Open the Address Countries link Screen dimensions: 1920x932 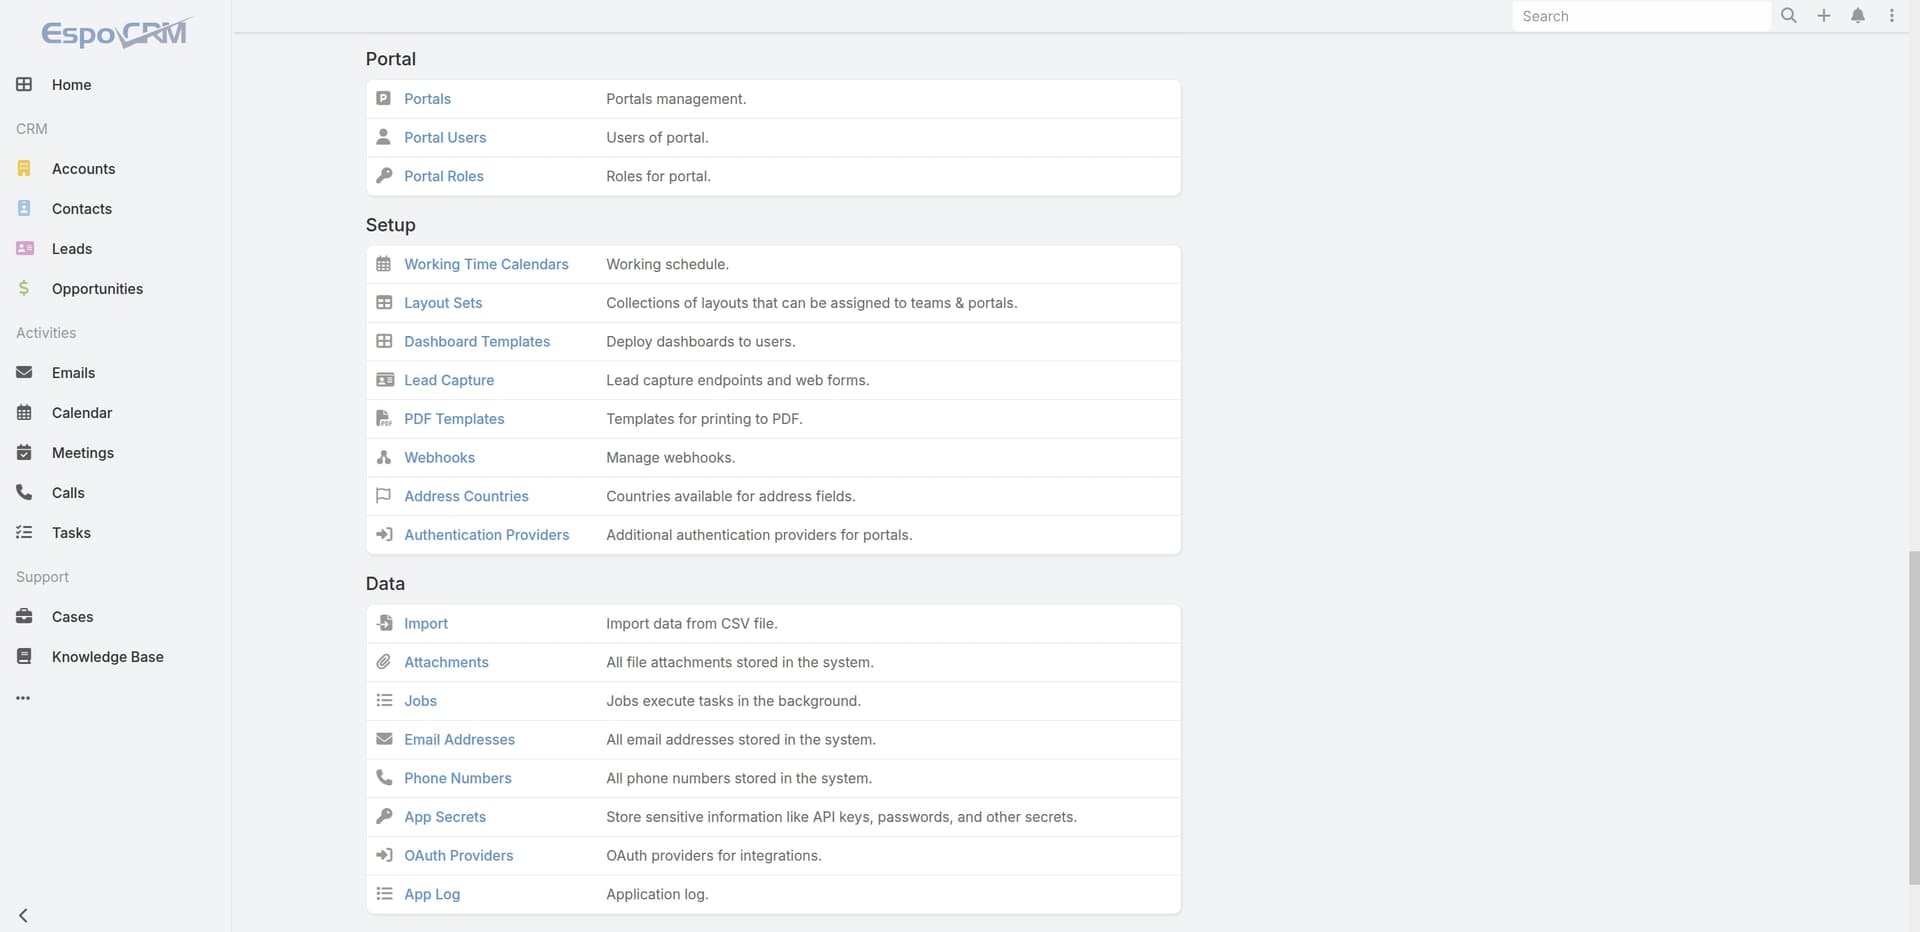tap(466, 496)
